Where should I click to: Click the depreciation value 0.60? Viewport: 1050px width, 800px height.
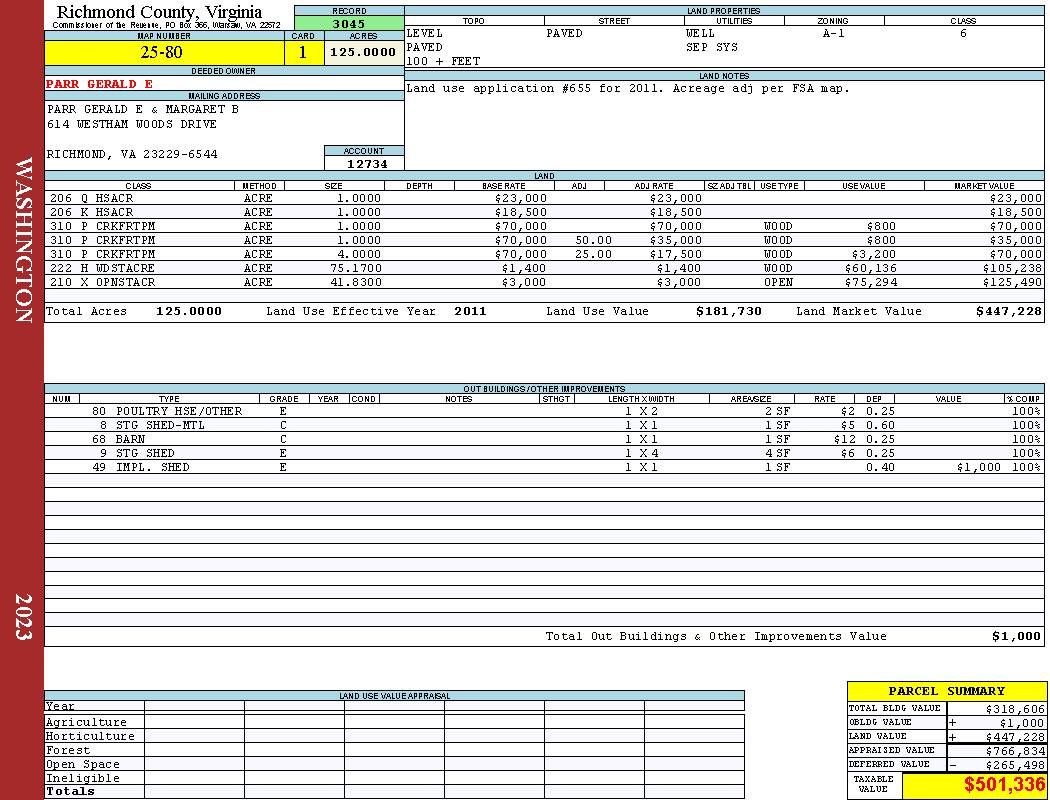[x=880, y=425]
